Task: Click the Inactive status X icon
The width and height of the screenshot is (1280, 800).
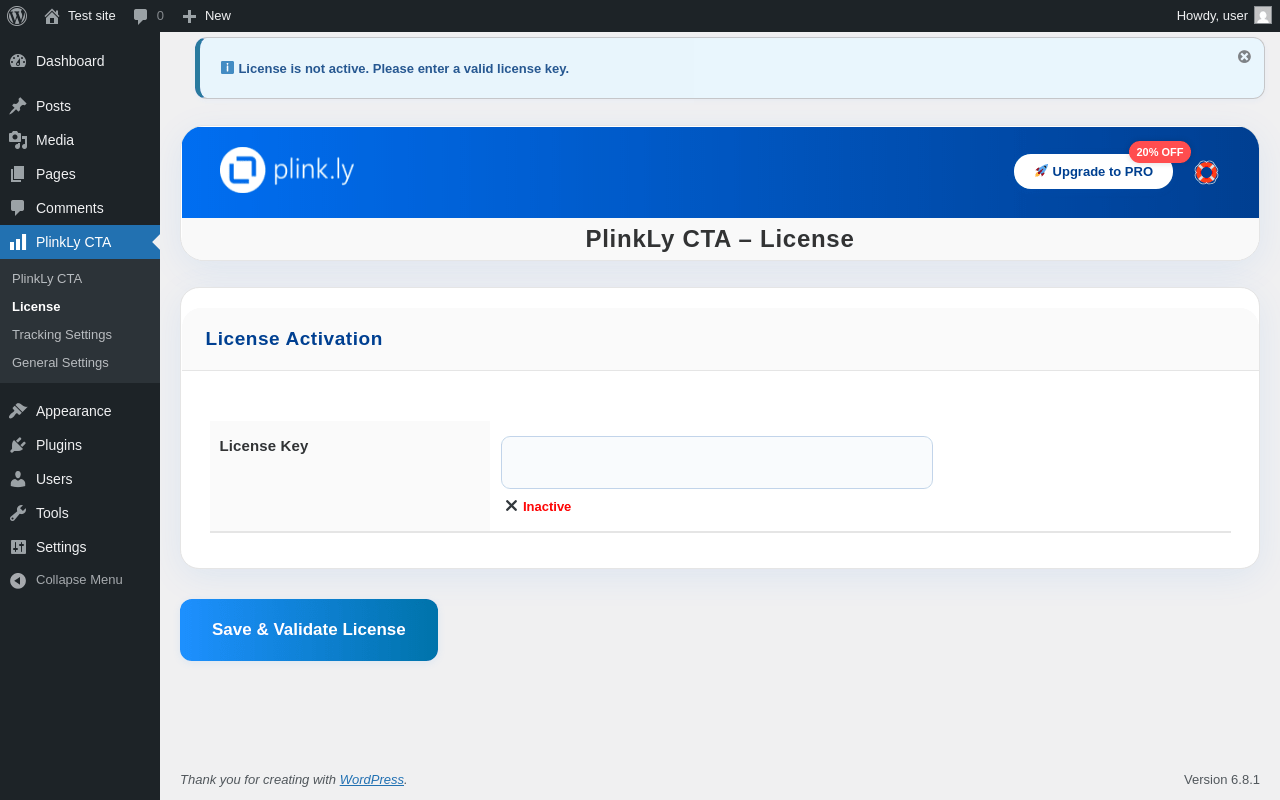Action: [511, 506]
